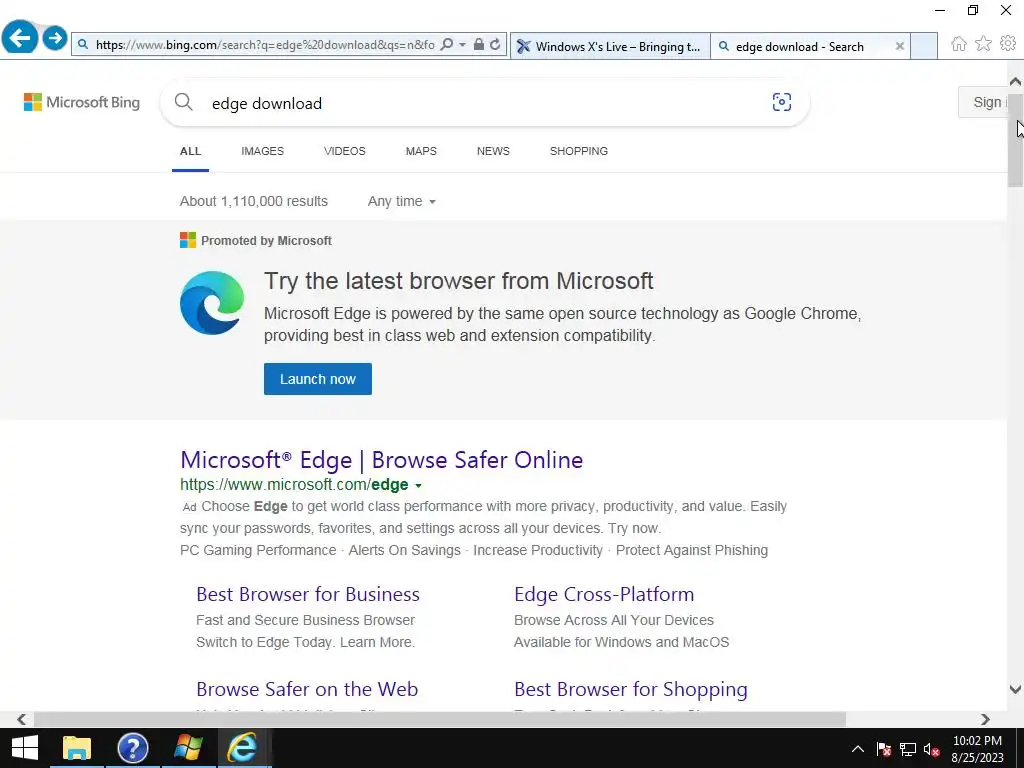The height and width of the screenshot is (768, 1024).
Task: Open the Edge Cross-Platform link
Action: [x=604, y=594]
